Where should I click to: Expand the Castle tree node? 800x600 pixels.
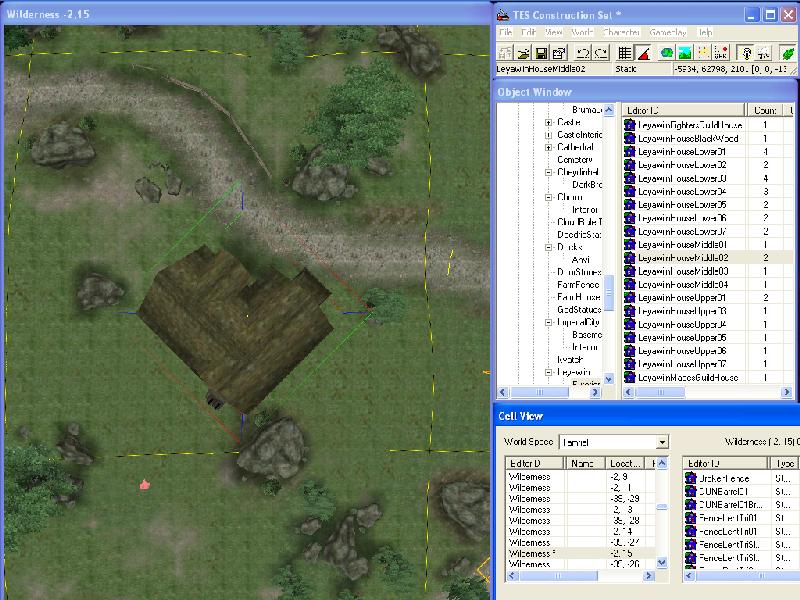tap(548, 122)
